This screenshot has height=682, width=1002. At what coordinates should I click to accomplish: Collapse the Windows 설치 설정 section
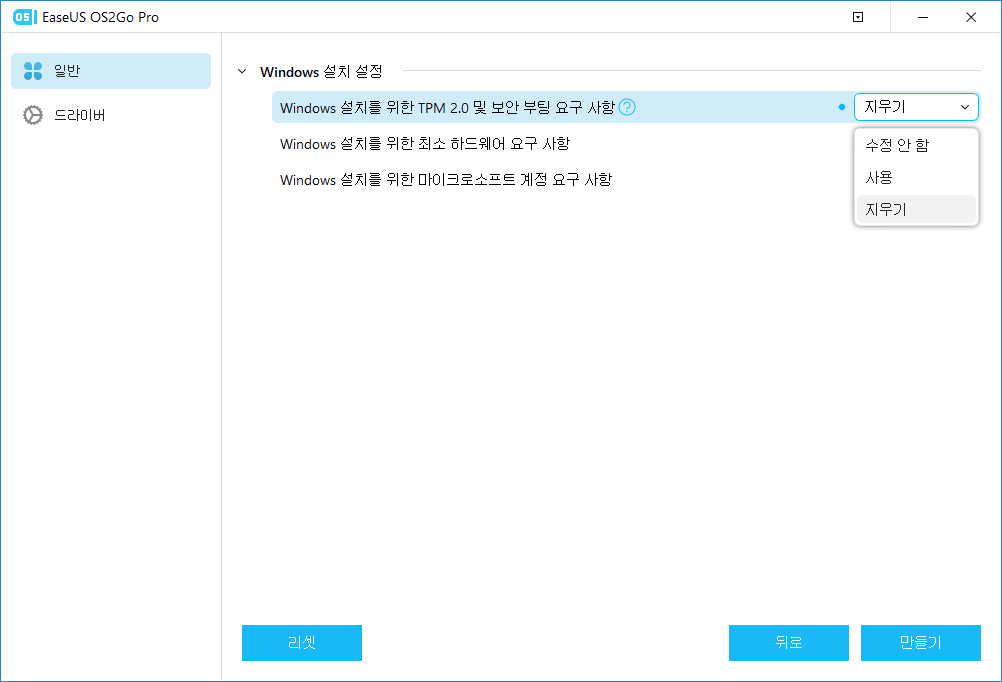[x=242, y=72]
